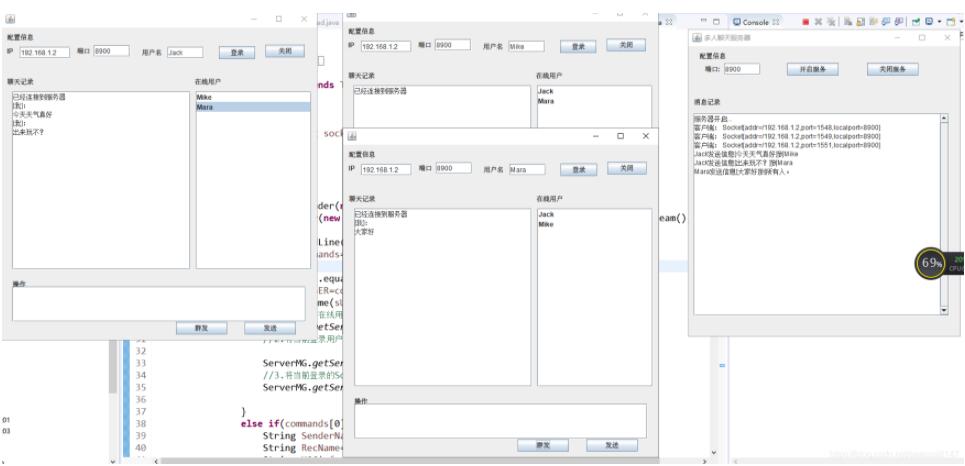
Task: Toggle scroll lock in the console toolbar
Action: point(859,22)
